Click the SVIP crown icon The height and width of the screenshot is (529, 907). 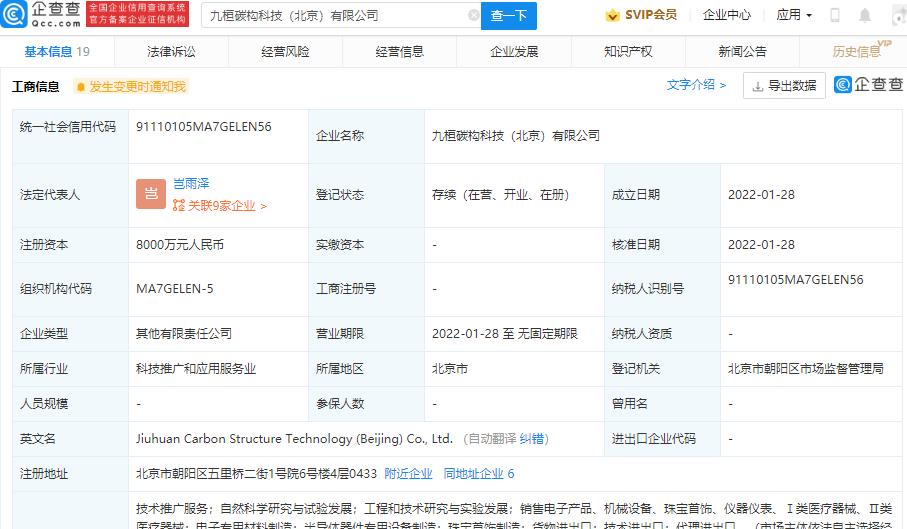[x=612, y=15]
